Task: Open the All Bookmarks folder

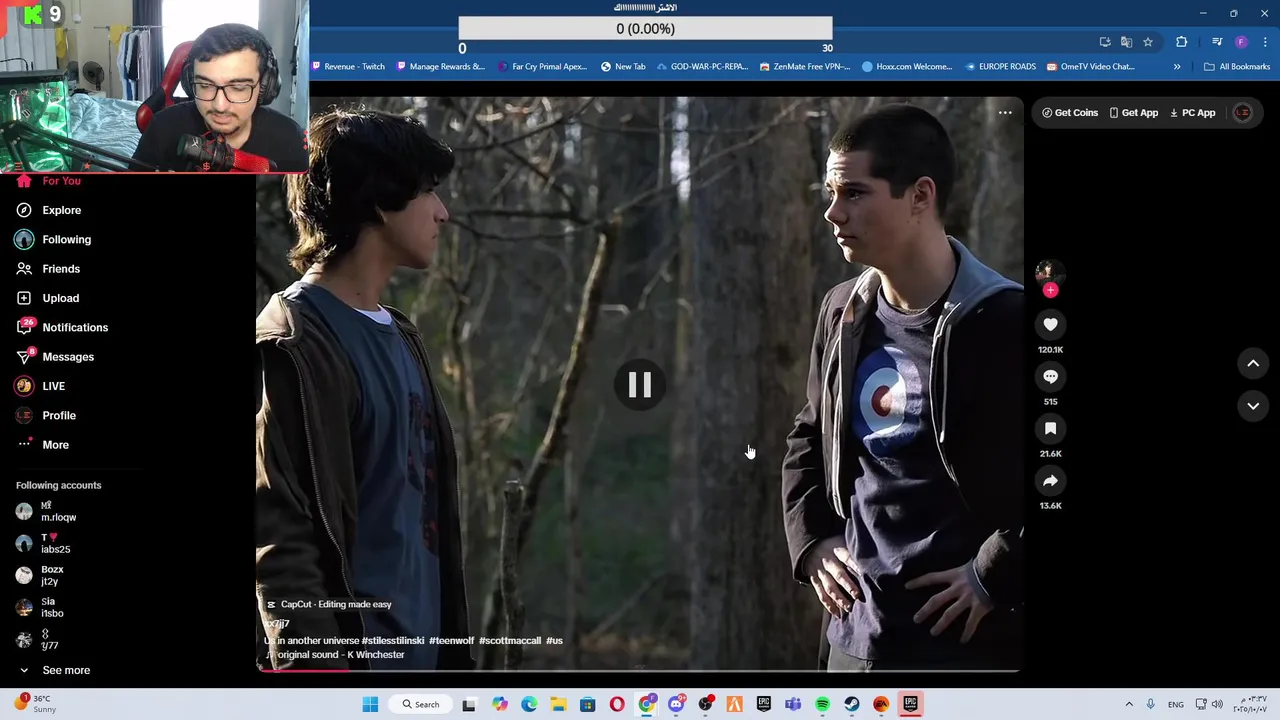Action: pyautogui.click(x=1237, y=67)
